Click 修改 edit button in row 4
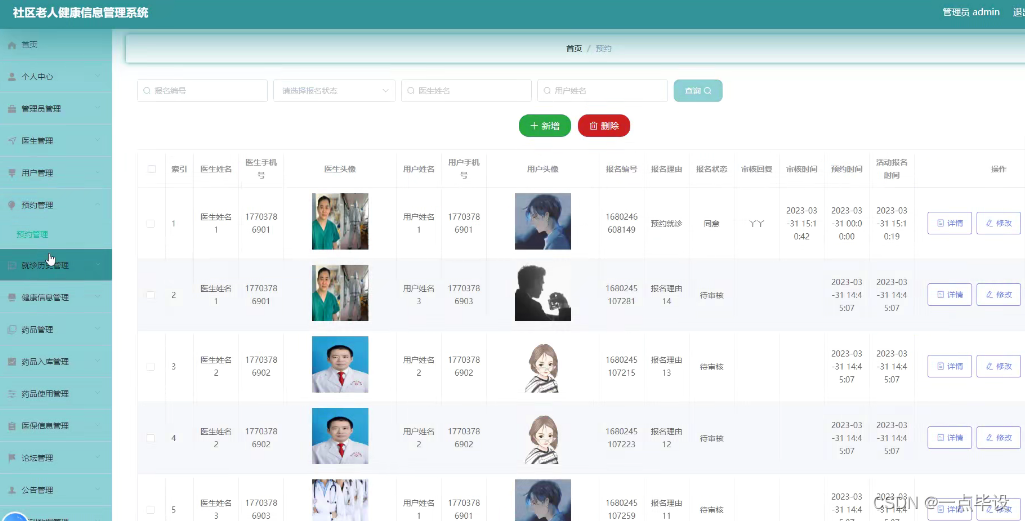Screen dimensions: 1025x521 (998, 438)
